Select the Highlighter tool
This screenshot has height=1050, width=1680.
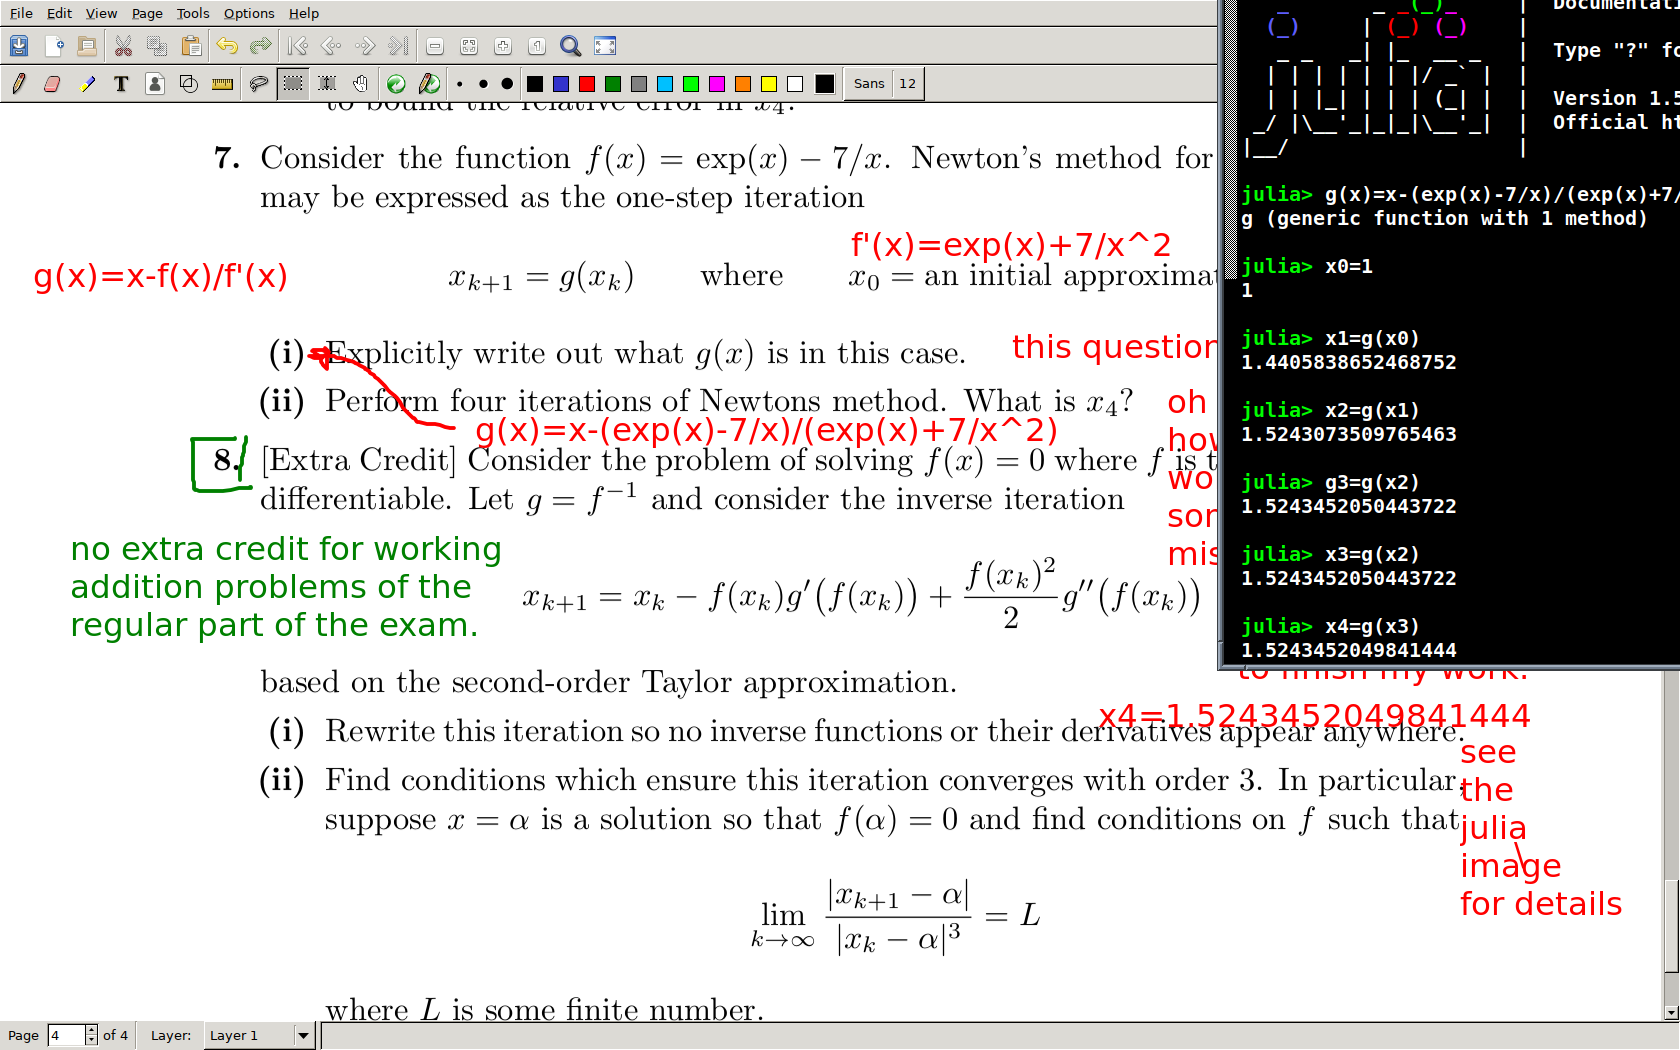coord(88,84)
